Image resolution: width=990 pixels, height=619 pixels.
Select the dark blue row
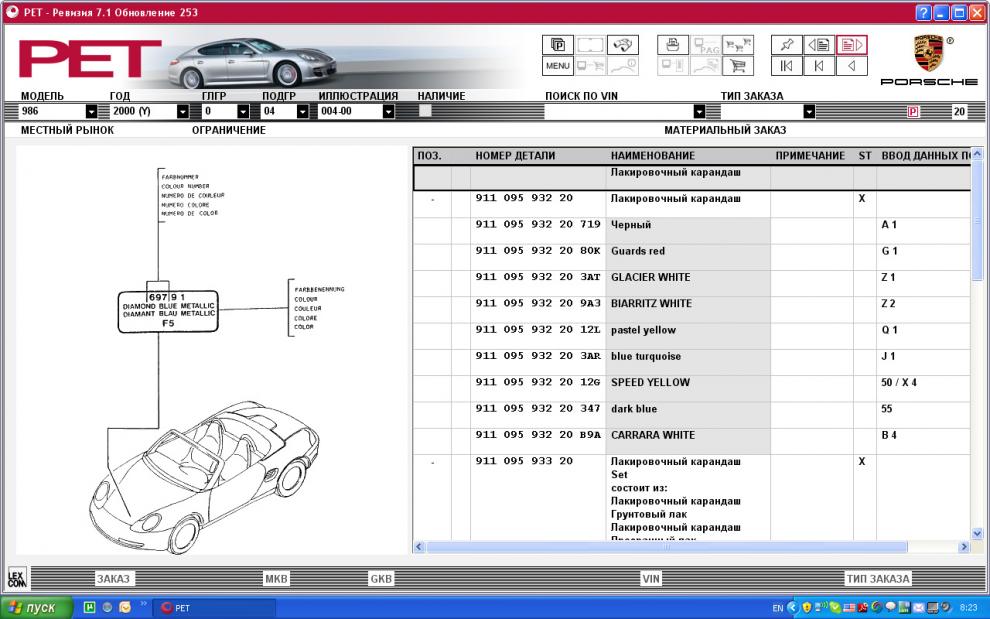tap(691, 415)
